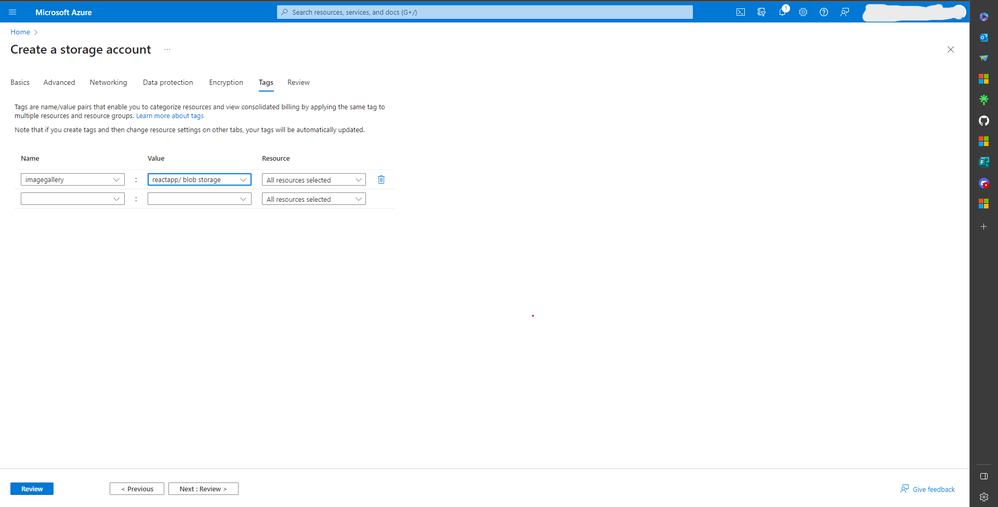Open Copilot icon in browser sidebar
The height and width of the screenshot is (507, 998).
983,17
